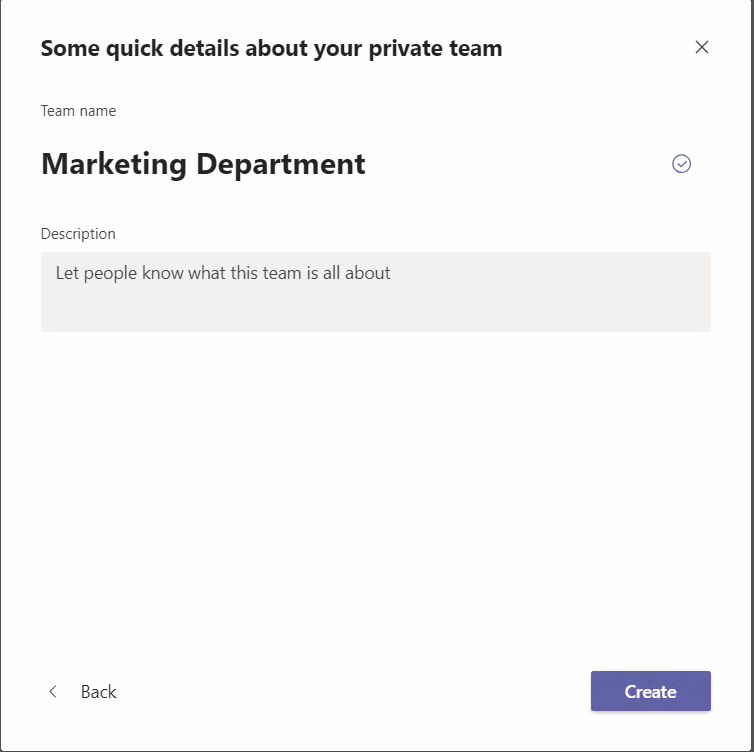Go back with the Back button
This screenshot has width=754, height=752.
(x=83, y=691)
